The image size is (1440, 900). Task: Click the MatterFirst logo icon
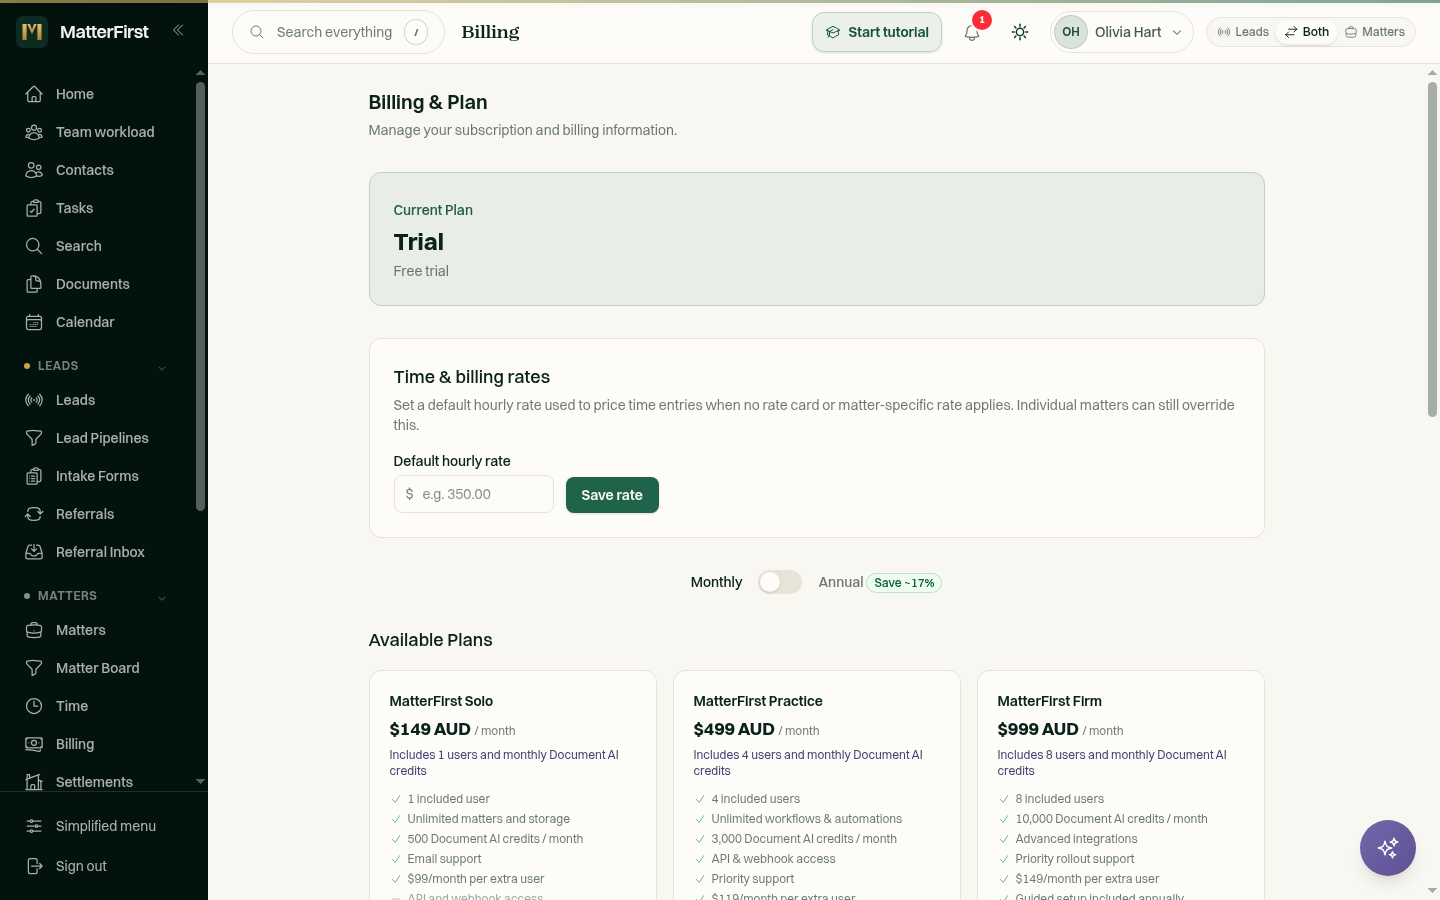(32, 32)
